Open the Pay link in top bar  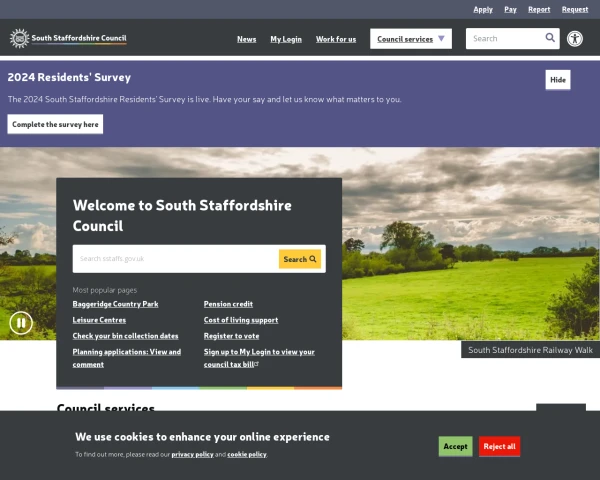tap(510, 10)
